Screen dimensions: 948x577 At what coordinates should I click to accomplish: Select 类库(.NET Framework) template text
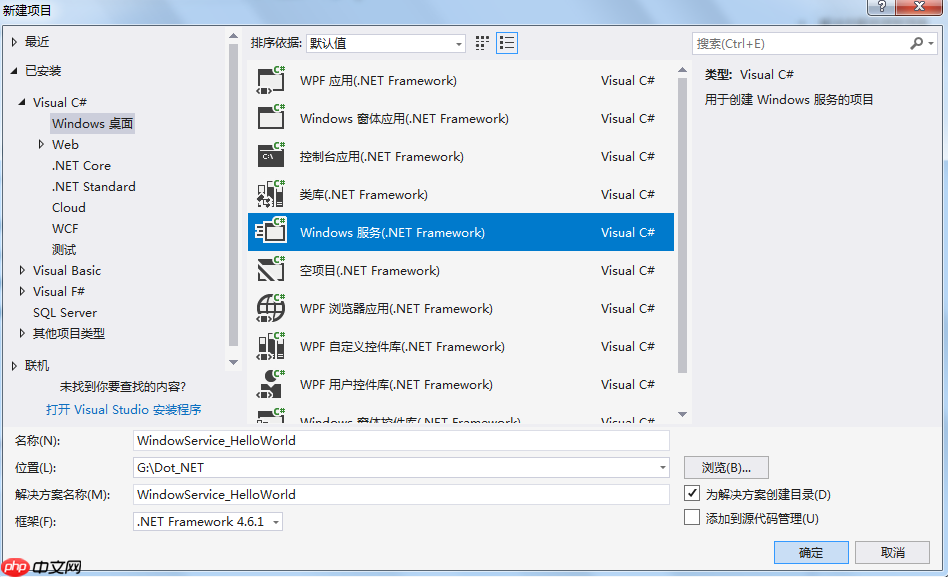click(x=364, y=195)
